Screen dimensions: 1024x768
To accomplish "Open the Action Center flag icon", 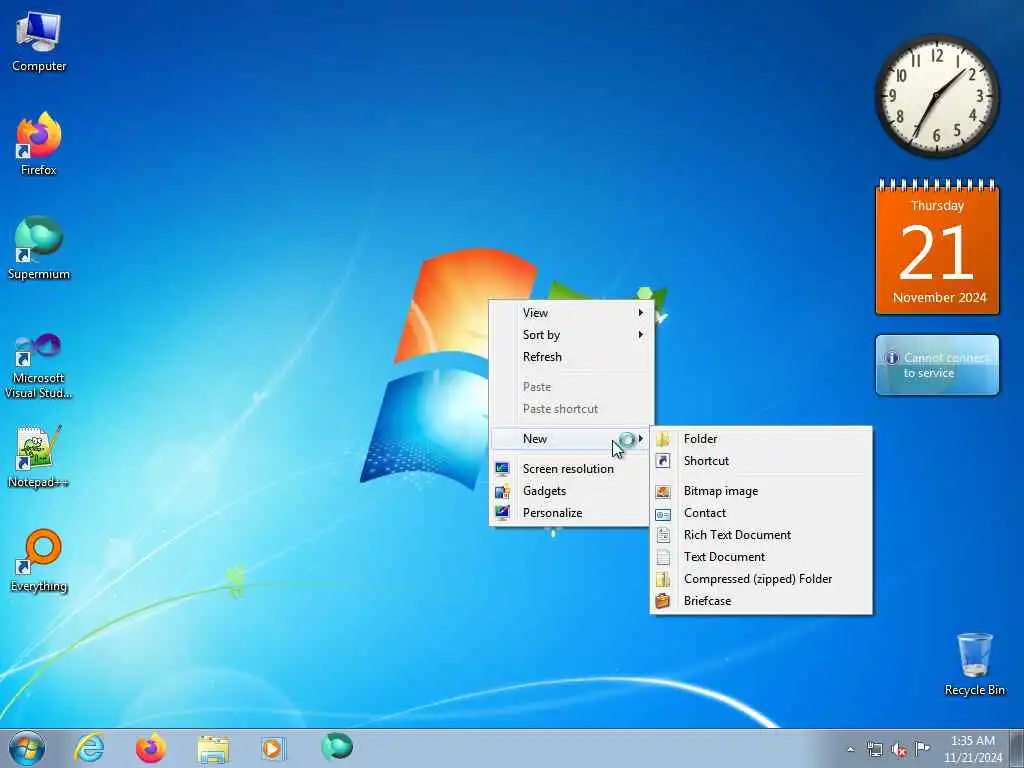I will tap(922, 749).
